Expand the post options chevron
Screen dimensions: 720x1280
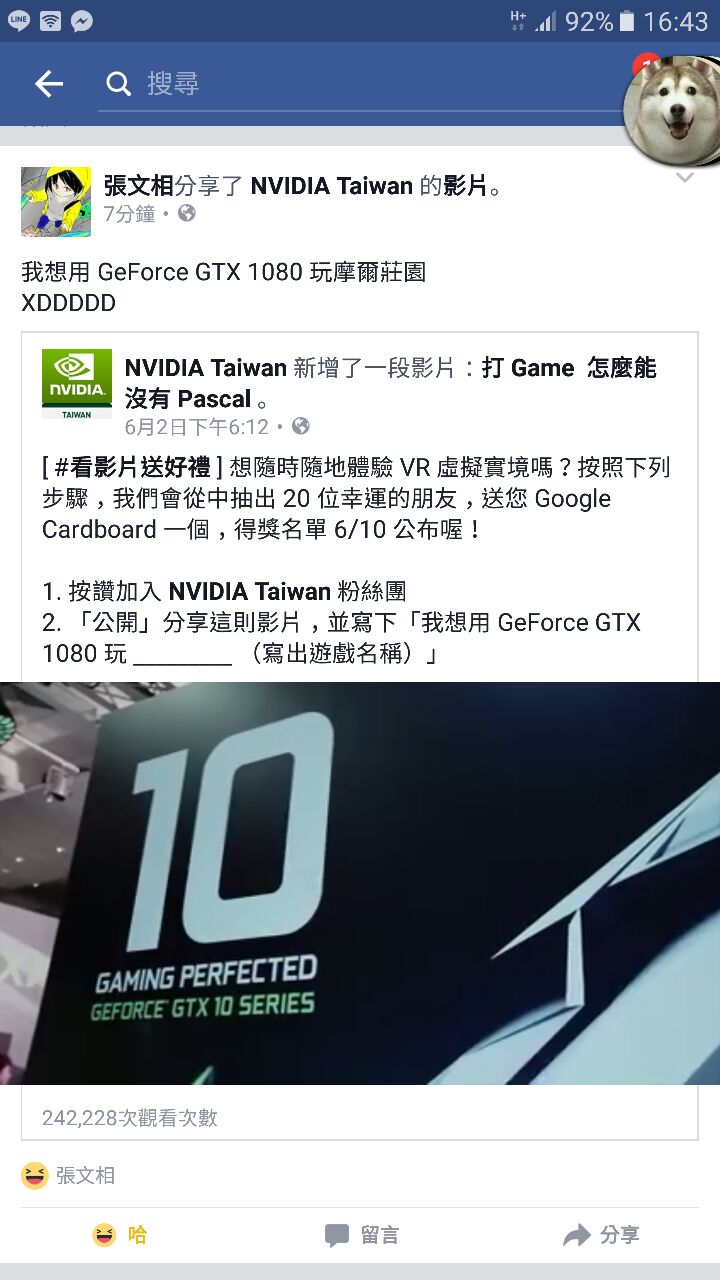pyautogui.click(x=685, y=178)
